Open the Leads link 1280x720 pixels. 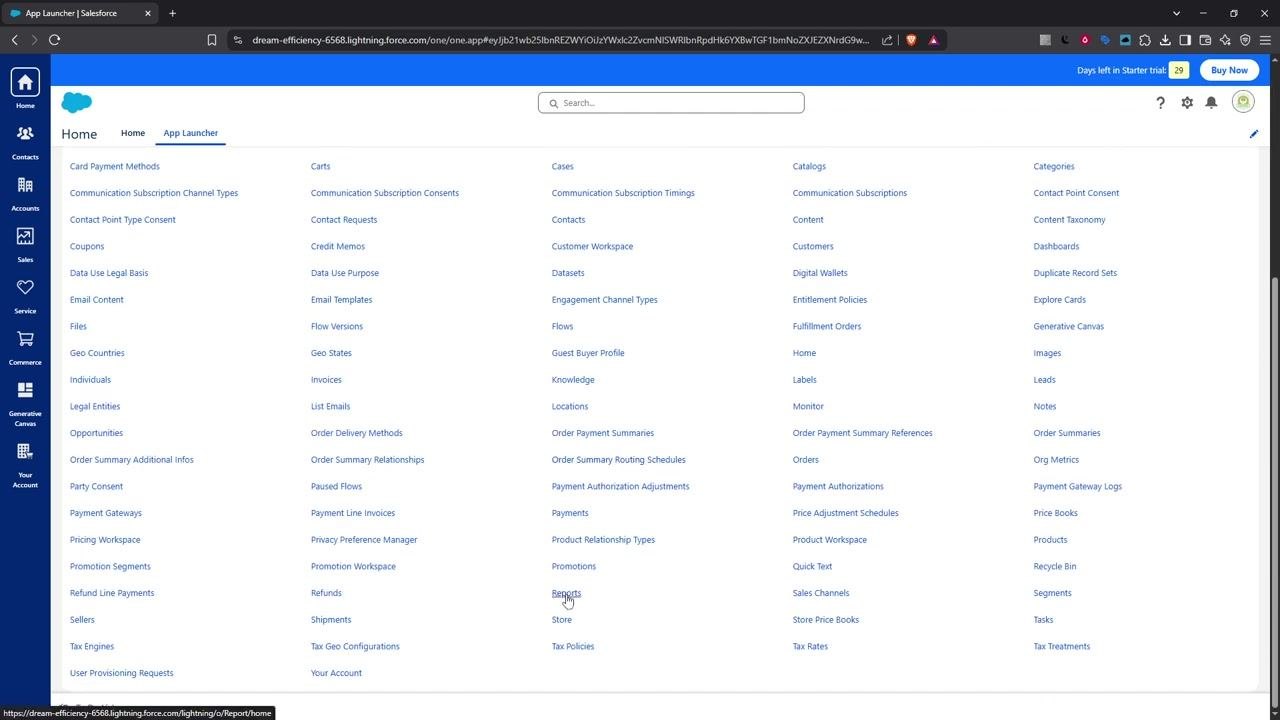pyautogui.click(x=1044, y=380)
